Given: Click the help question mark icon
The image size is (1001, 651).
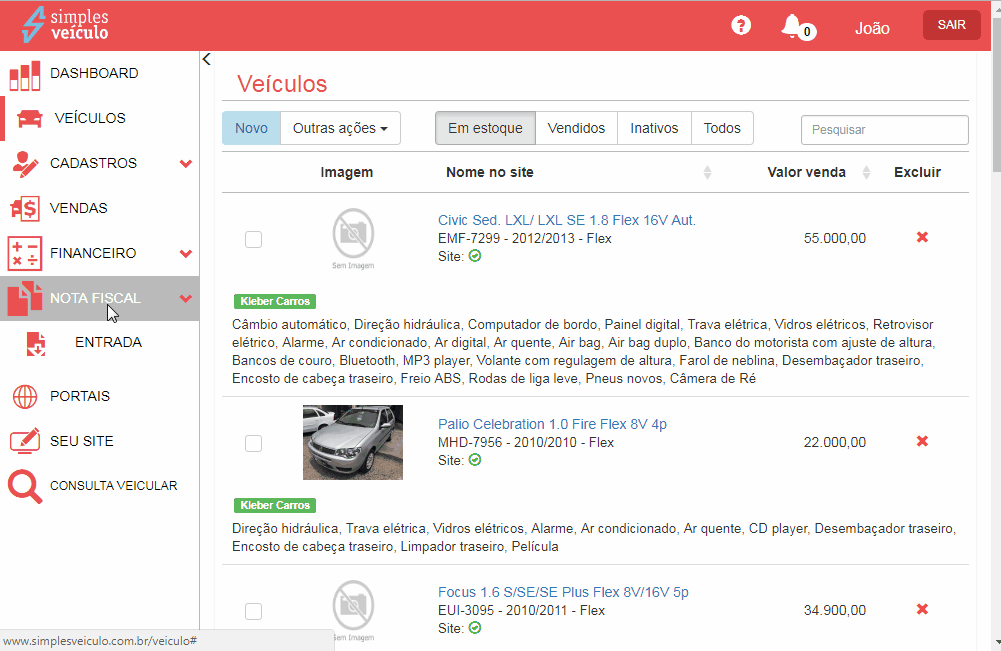Looking at the screenshot, I should pyautogui.click(x=741, y=26).
